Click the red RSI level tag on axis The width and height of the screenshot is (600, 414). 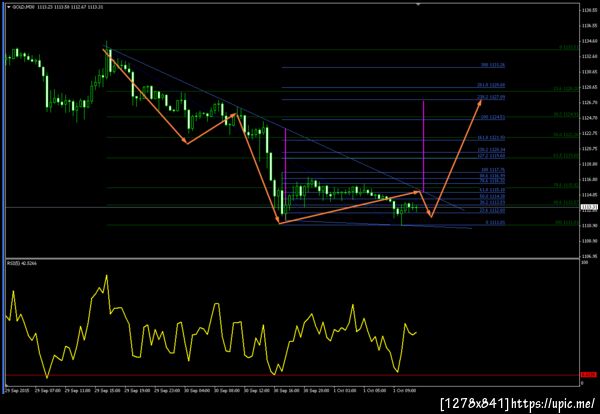coord(587,375)
